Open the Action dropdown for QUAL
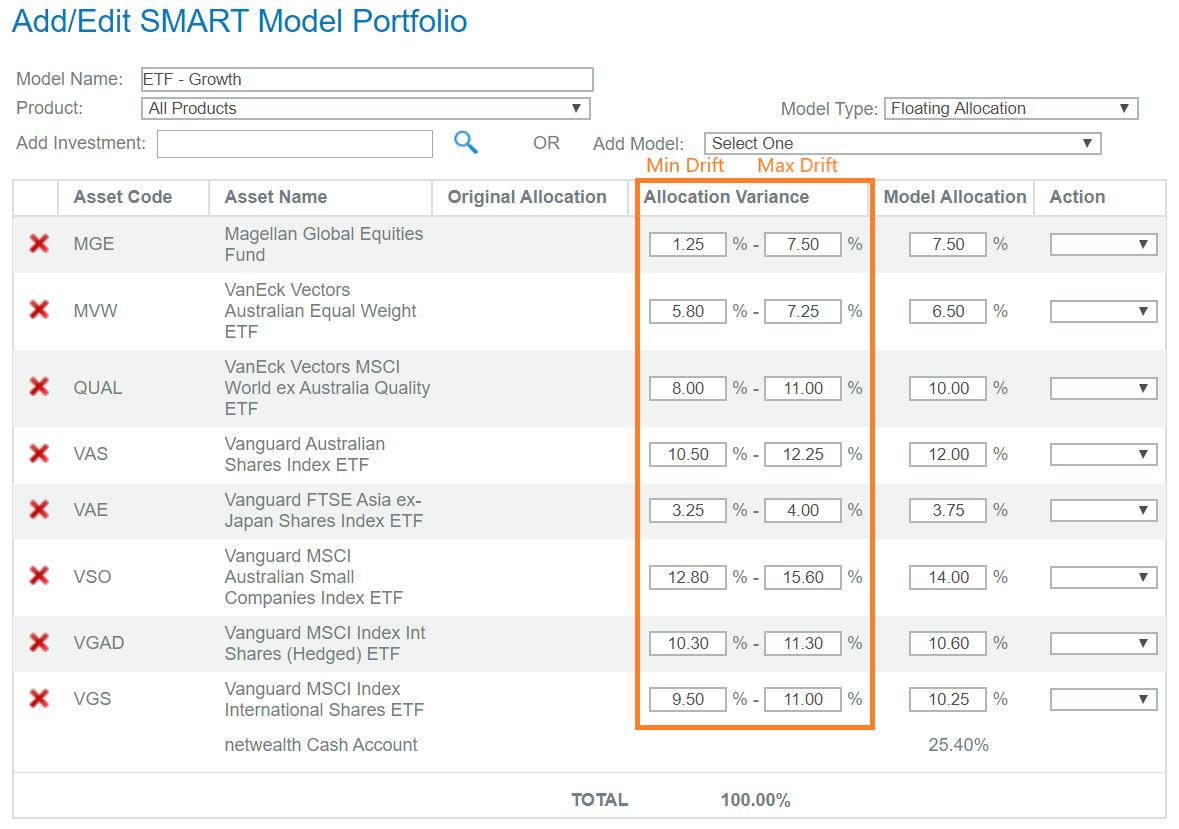The height and width of the screenshot is (829, 1179). tap(1103, 388)
